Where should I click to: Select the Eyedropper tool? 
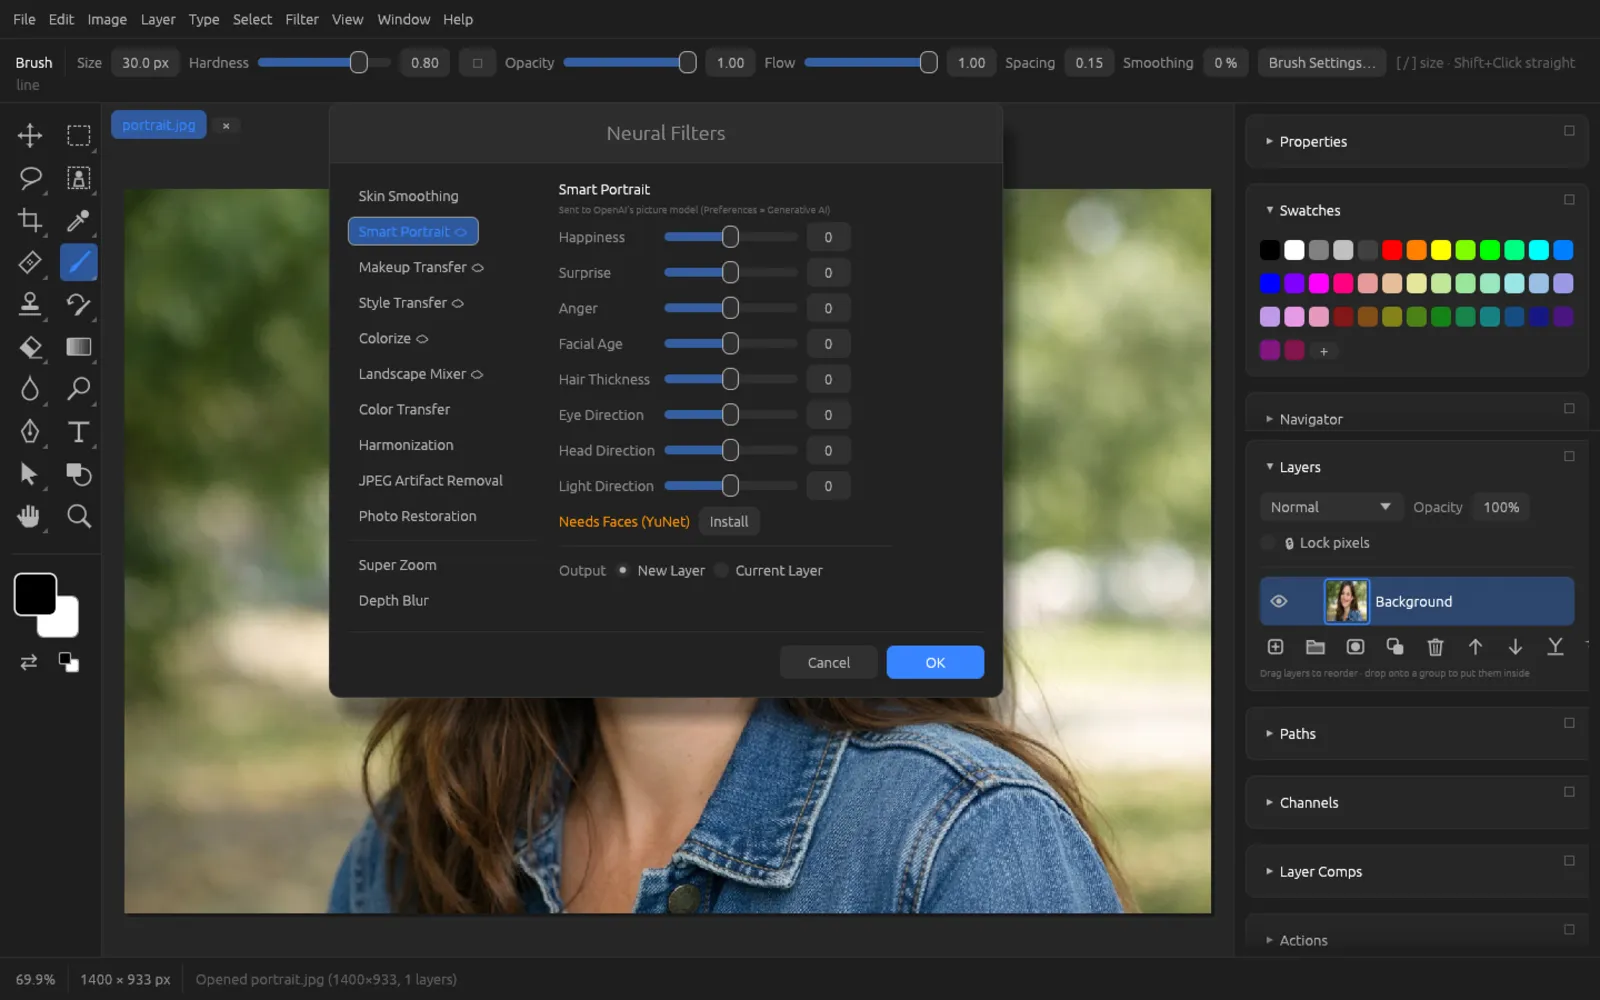[x=79, y=220]
